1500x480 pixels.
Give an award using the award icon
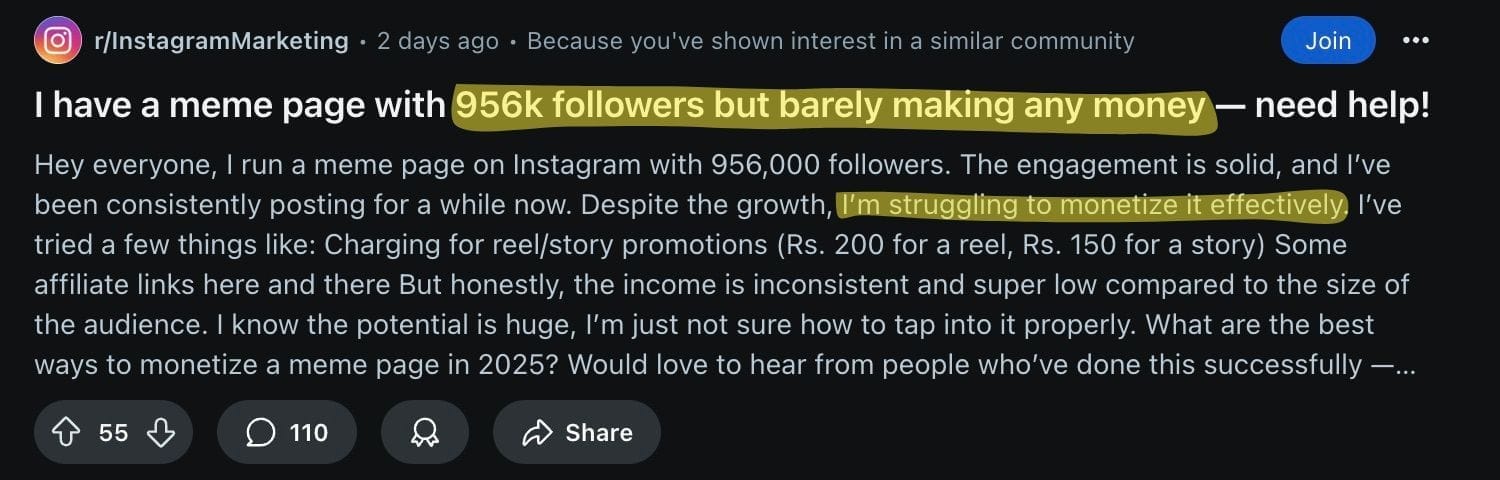tap(425, 432)
